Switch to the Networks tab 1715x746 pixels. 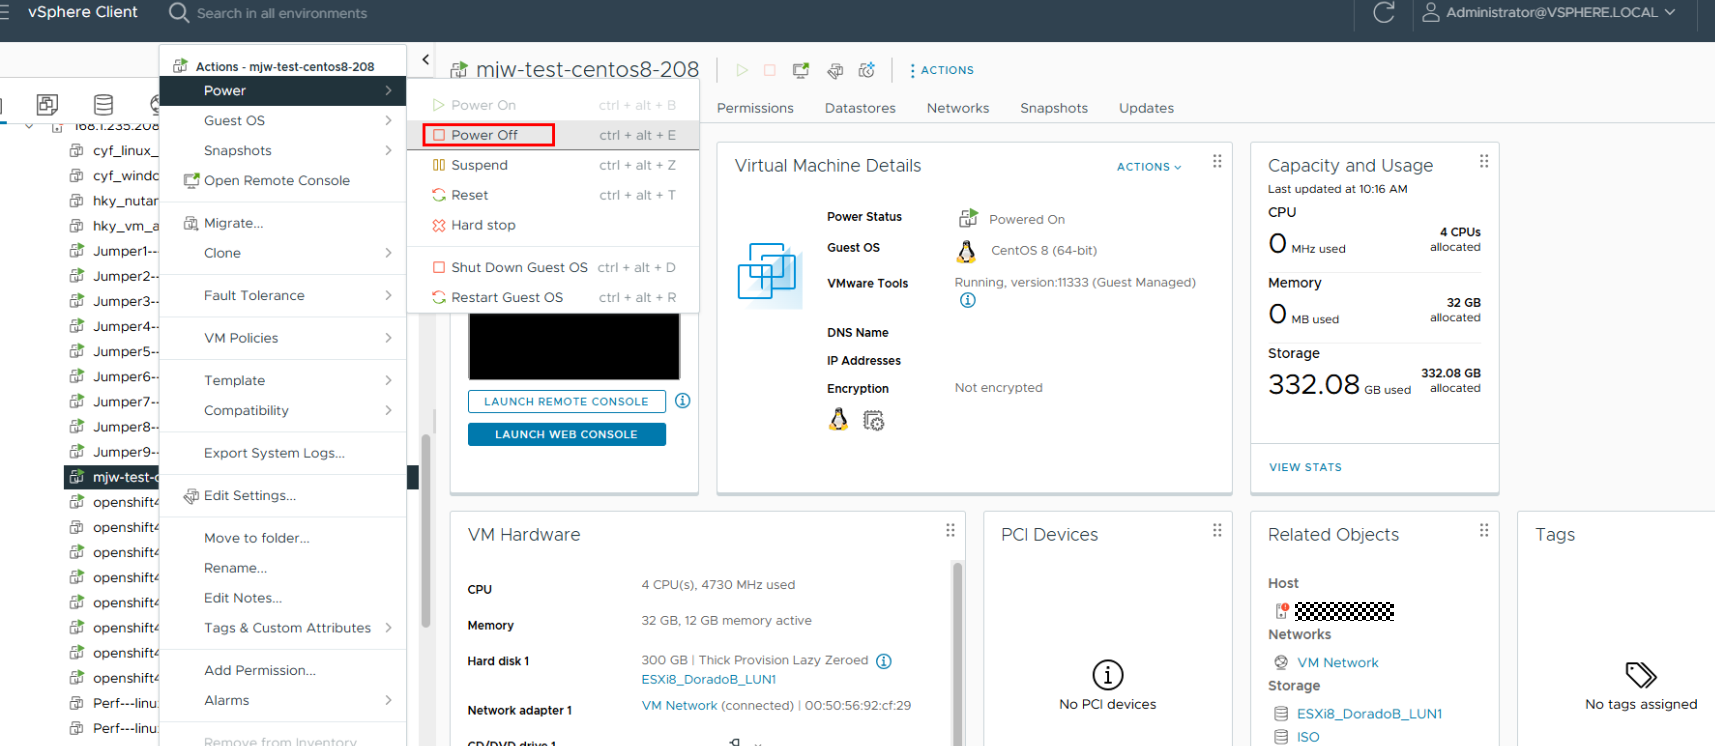958,108
